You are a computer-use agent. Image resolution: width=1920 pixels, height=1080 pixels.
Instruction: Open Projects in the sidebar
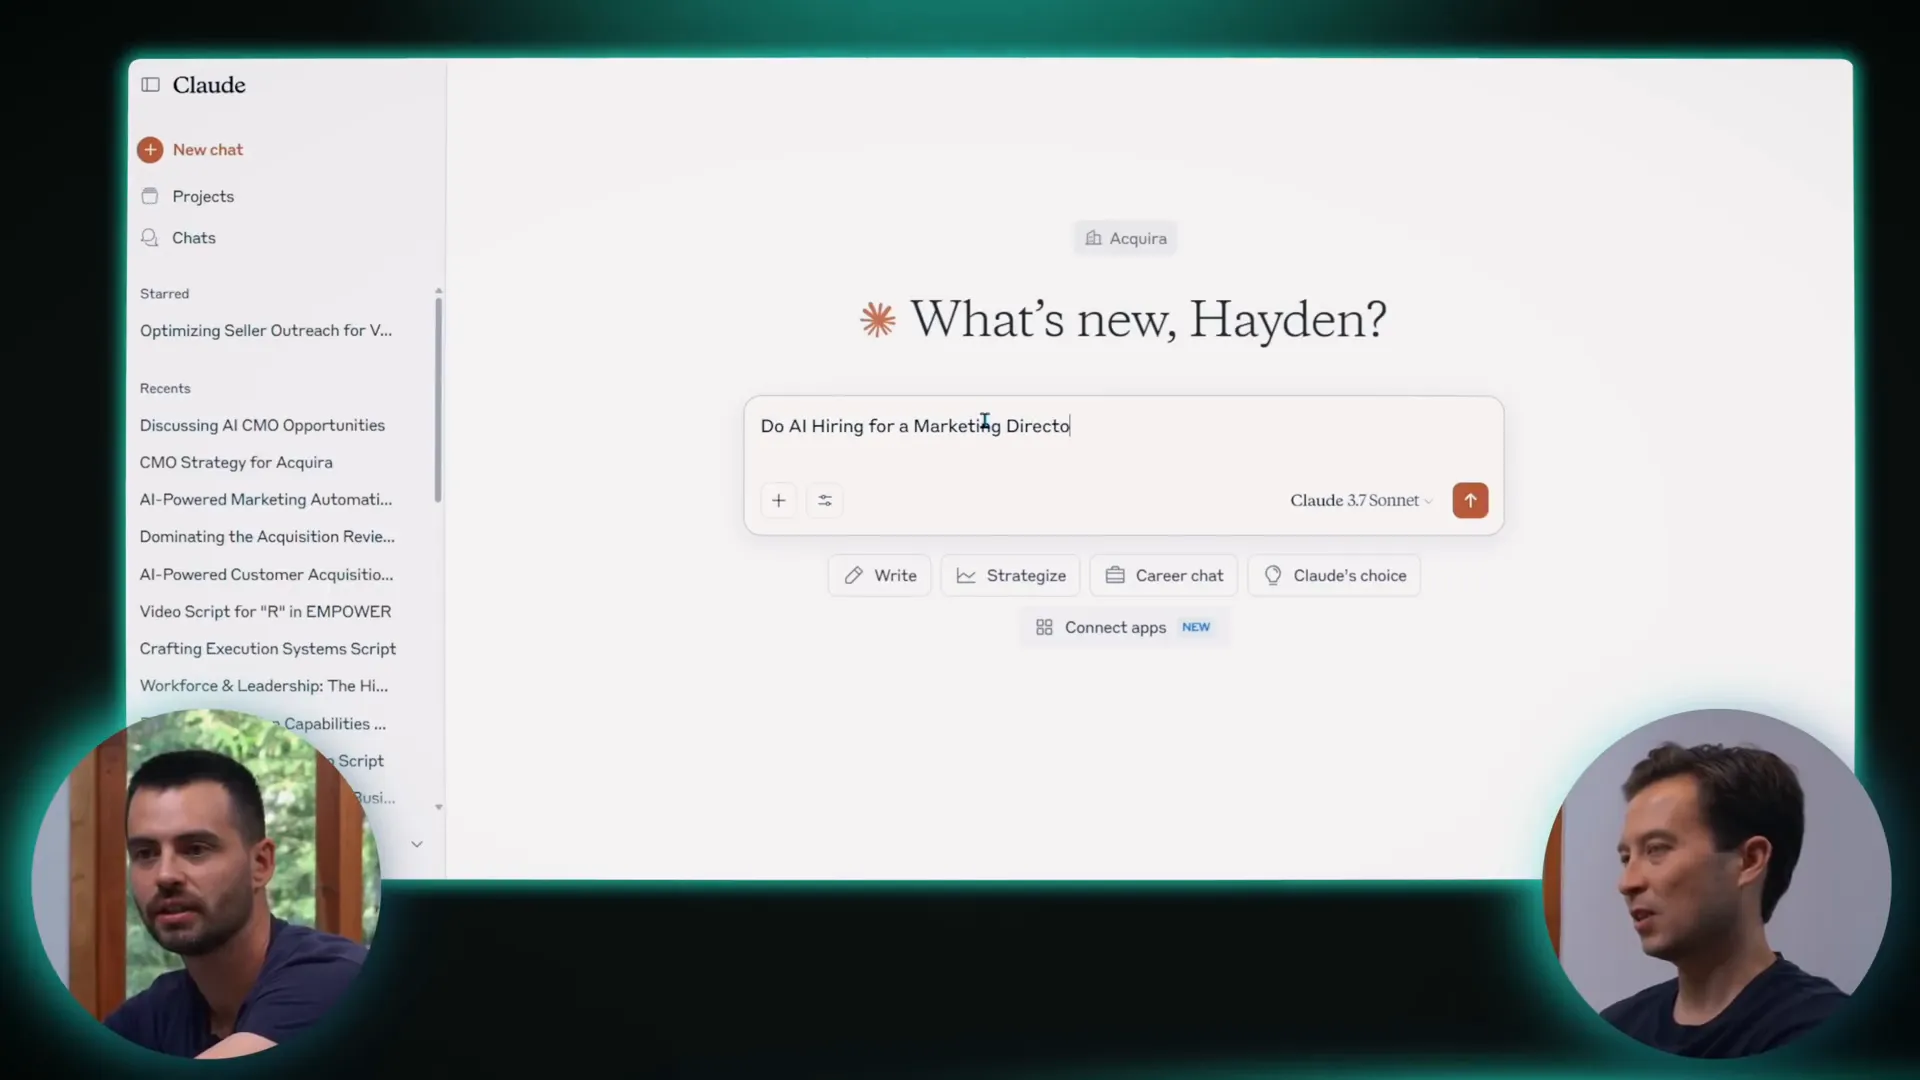point(202,196)
